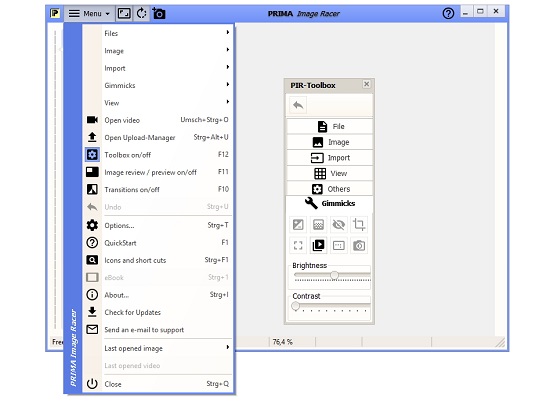Toggle Toolbox on/off
Image resolution: width=550 pixels, height=404 pixels.
click(x=158, y=155)
